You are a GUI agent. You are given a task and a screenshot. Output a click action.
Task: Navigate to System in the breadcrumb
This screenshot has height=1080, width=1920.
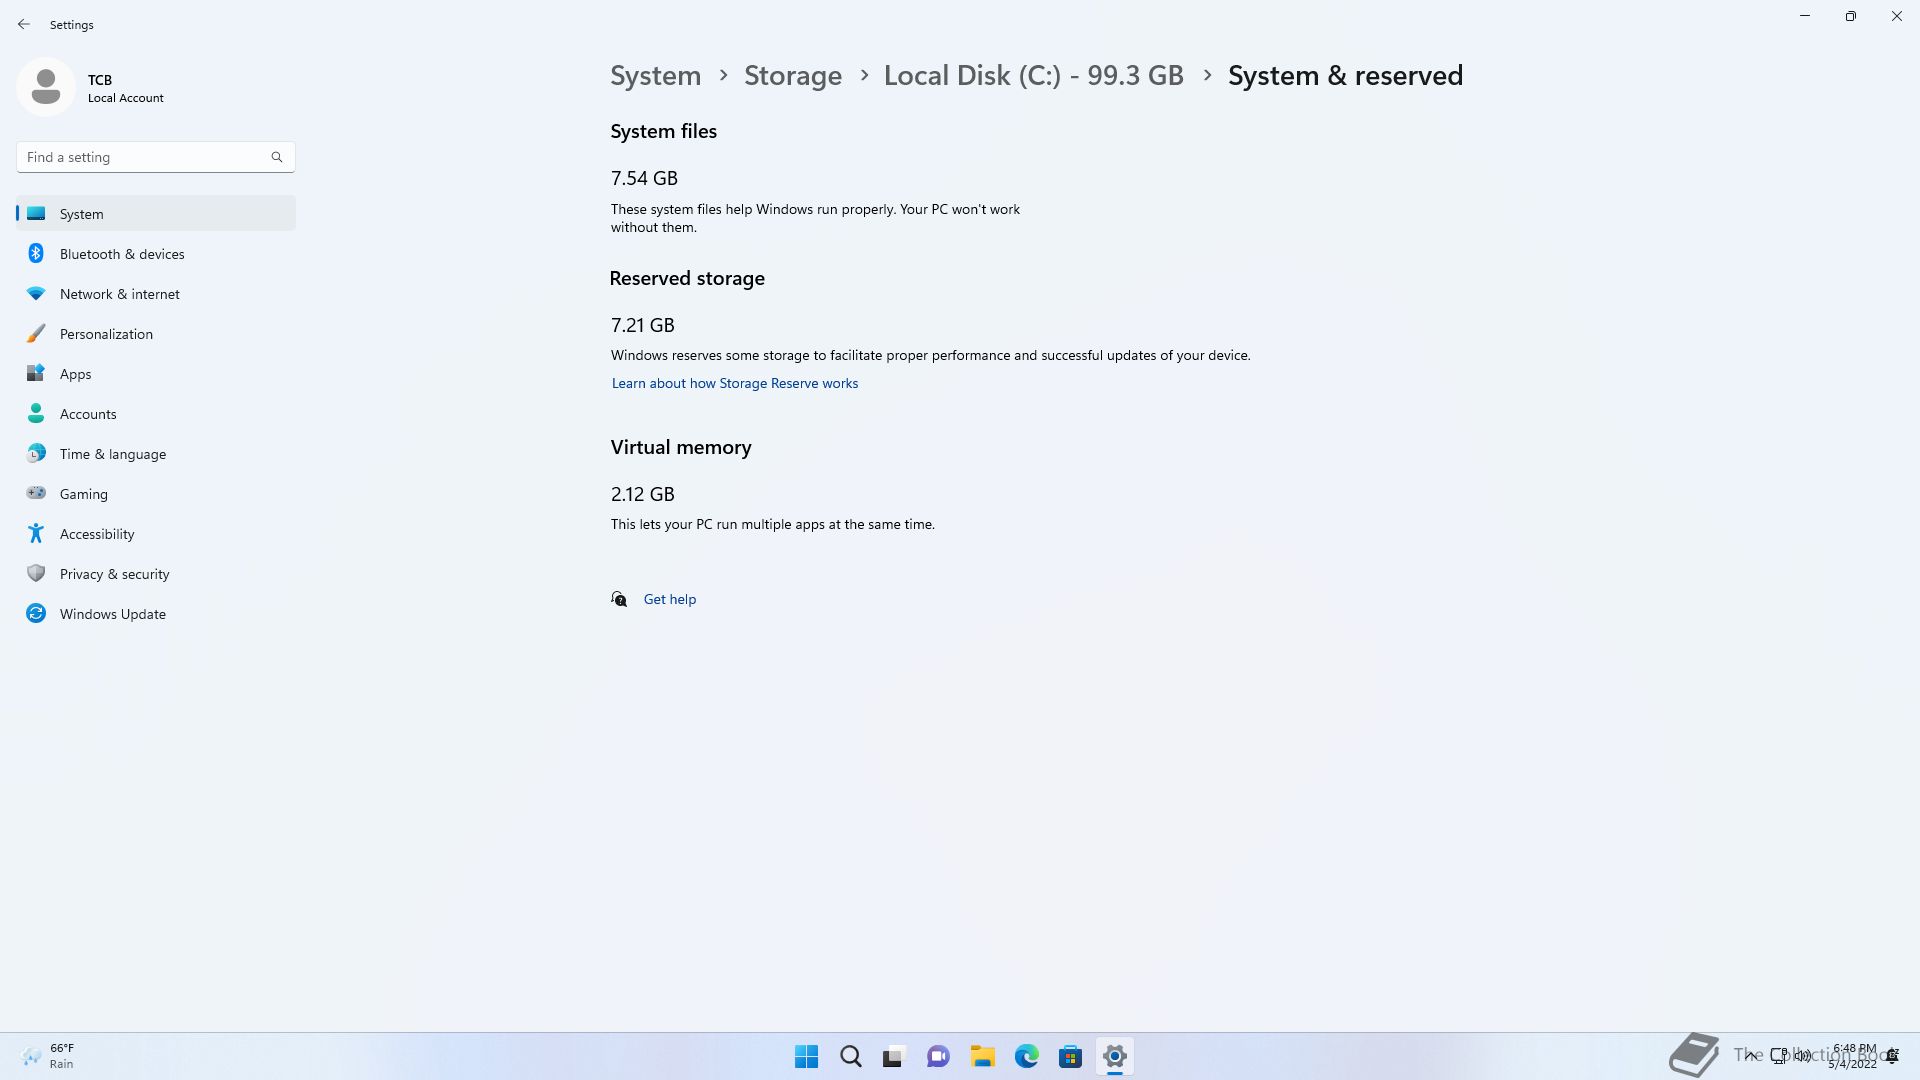(656, 76)
